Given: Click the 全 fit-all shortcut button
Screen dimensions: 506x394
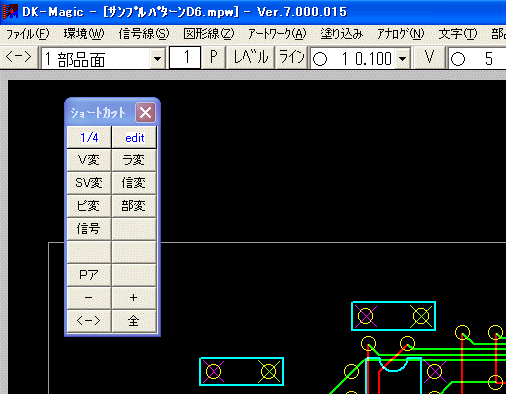Looking at the screenshot, I should pyautogui.click(x=134, y=321).
